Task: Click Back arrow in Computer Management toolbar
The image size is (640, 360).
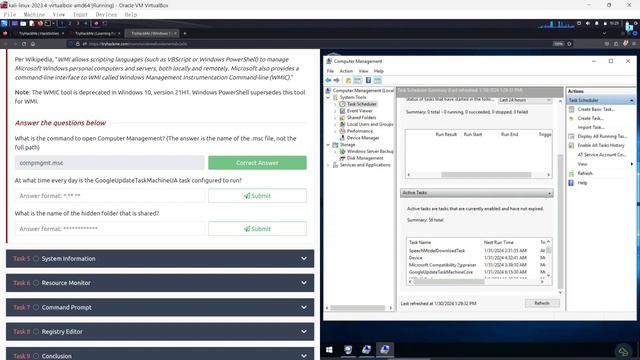Action: point(328,80)
